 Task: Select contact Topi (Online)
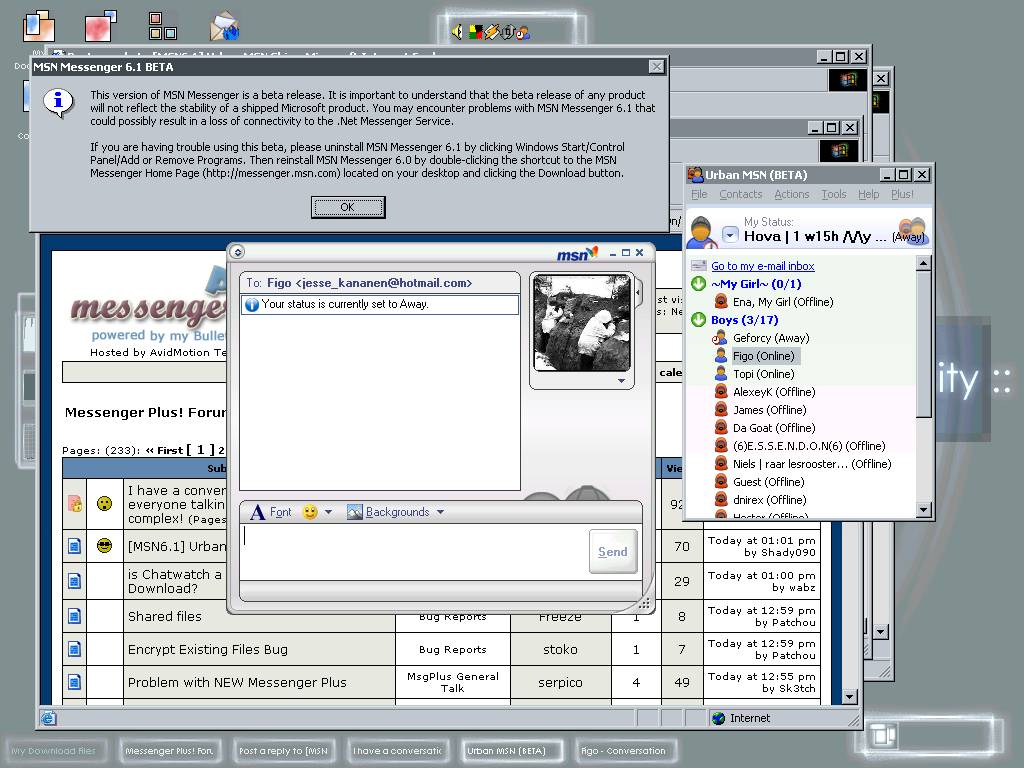(763, 374)
